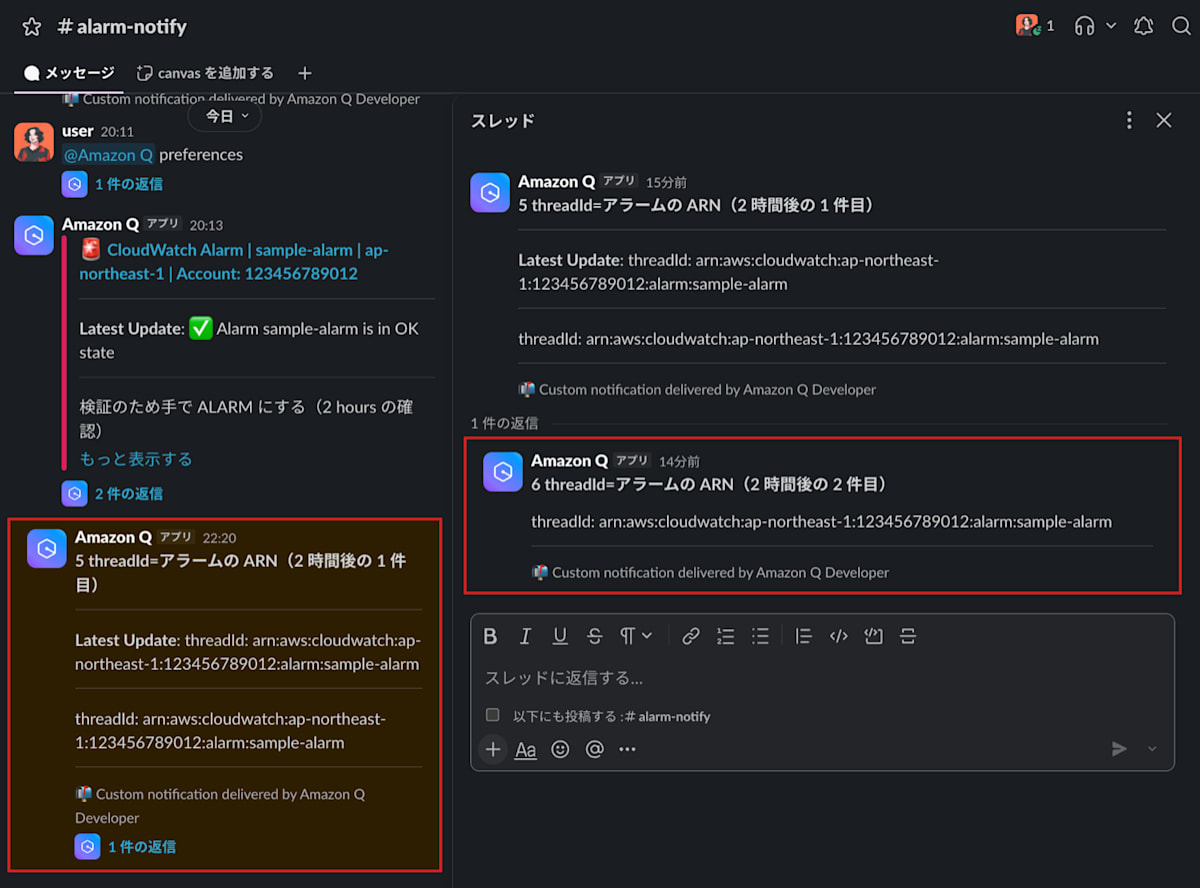Open paragraph style dropdown in composer

(636, 636)
